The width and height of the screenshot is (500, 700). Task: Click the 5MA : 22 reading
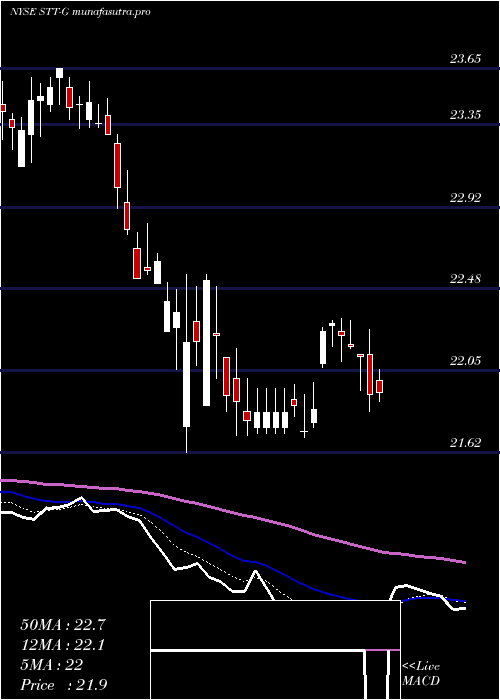[x=51, y=665]
